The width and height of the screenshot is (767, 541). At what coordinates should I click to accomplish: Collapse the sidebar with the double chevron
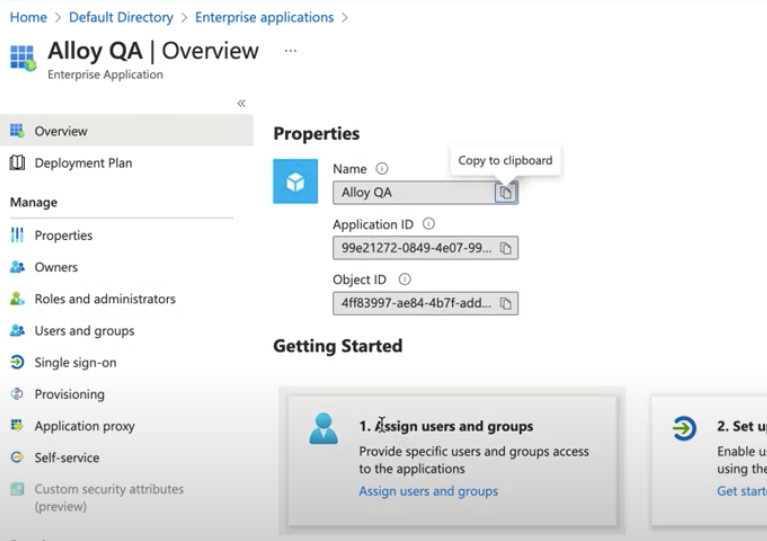[241, 103]
